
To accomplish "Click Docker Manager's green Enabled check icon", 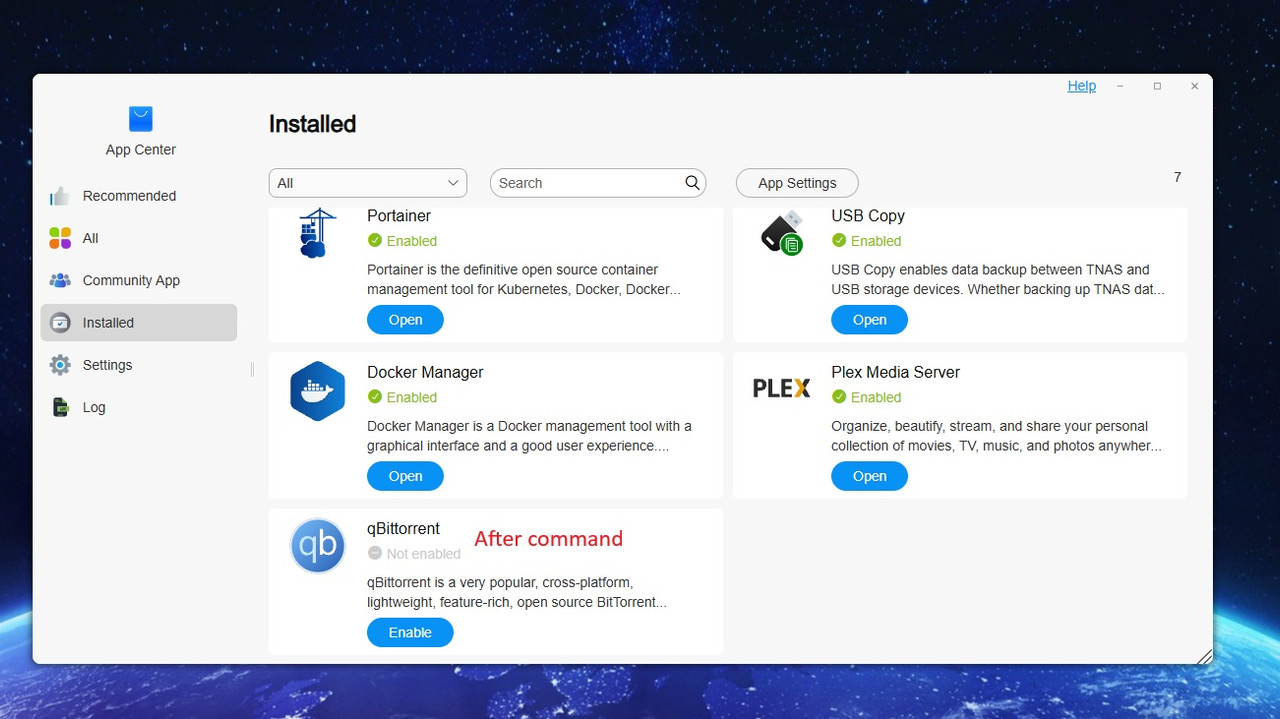I will click(375, 397).
